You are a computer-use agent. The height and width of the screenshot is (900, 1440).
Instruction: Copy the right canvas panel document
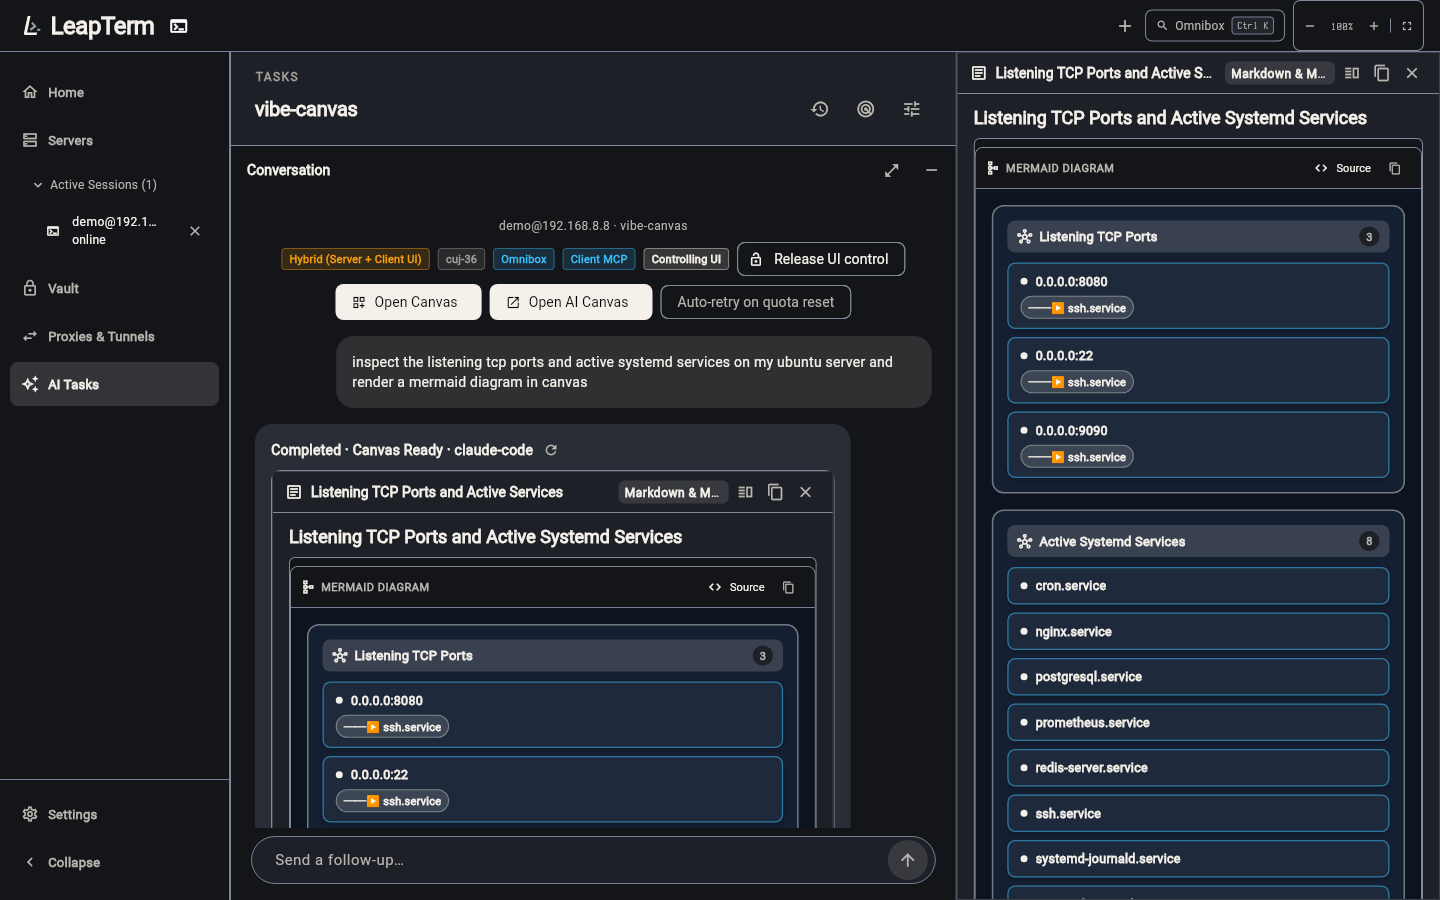tap(1382, 73)
